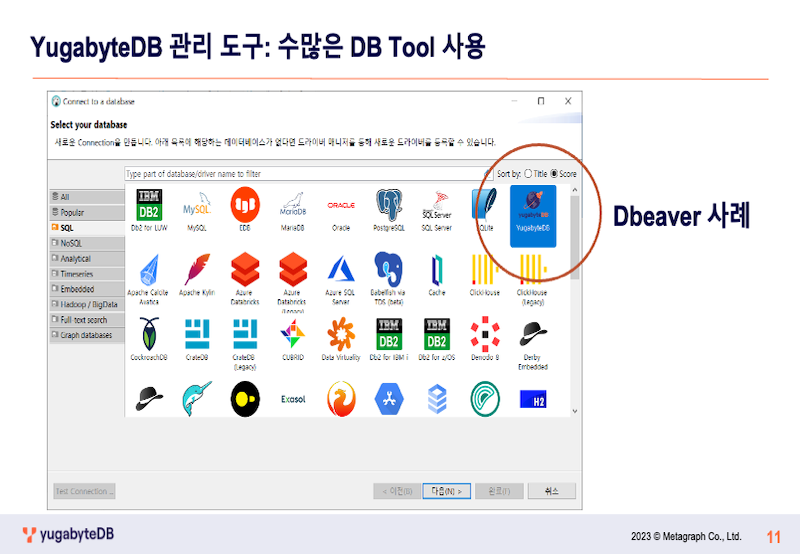Select the blue narwhal database icon

click(196, 399)
